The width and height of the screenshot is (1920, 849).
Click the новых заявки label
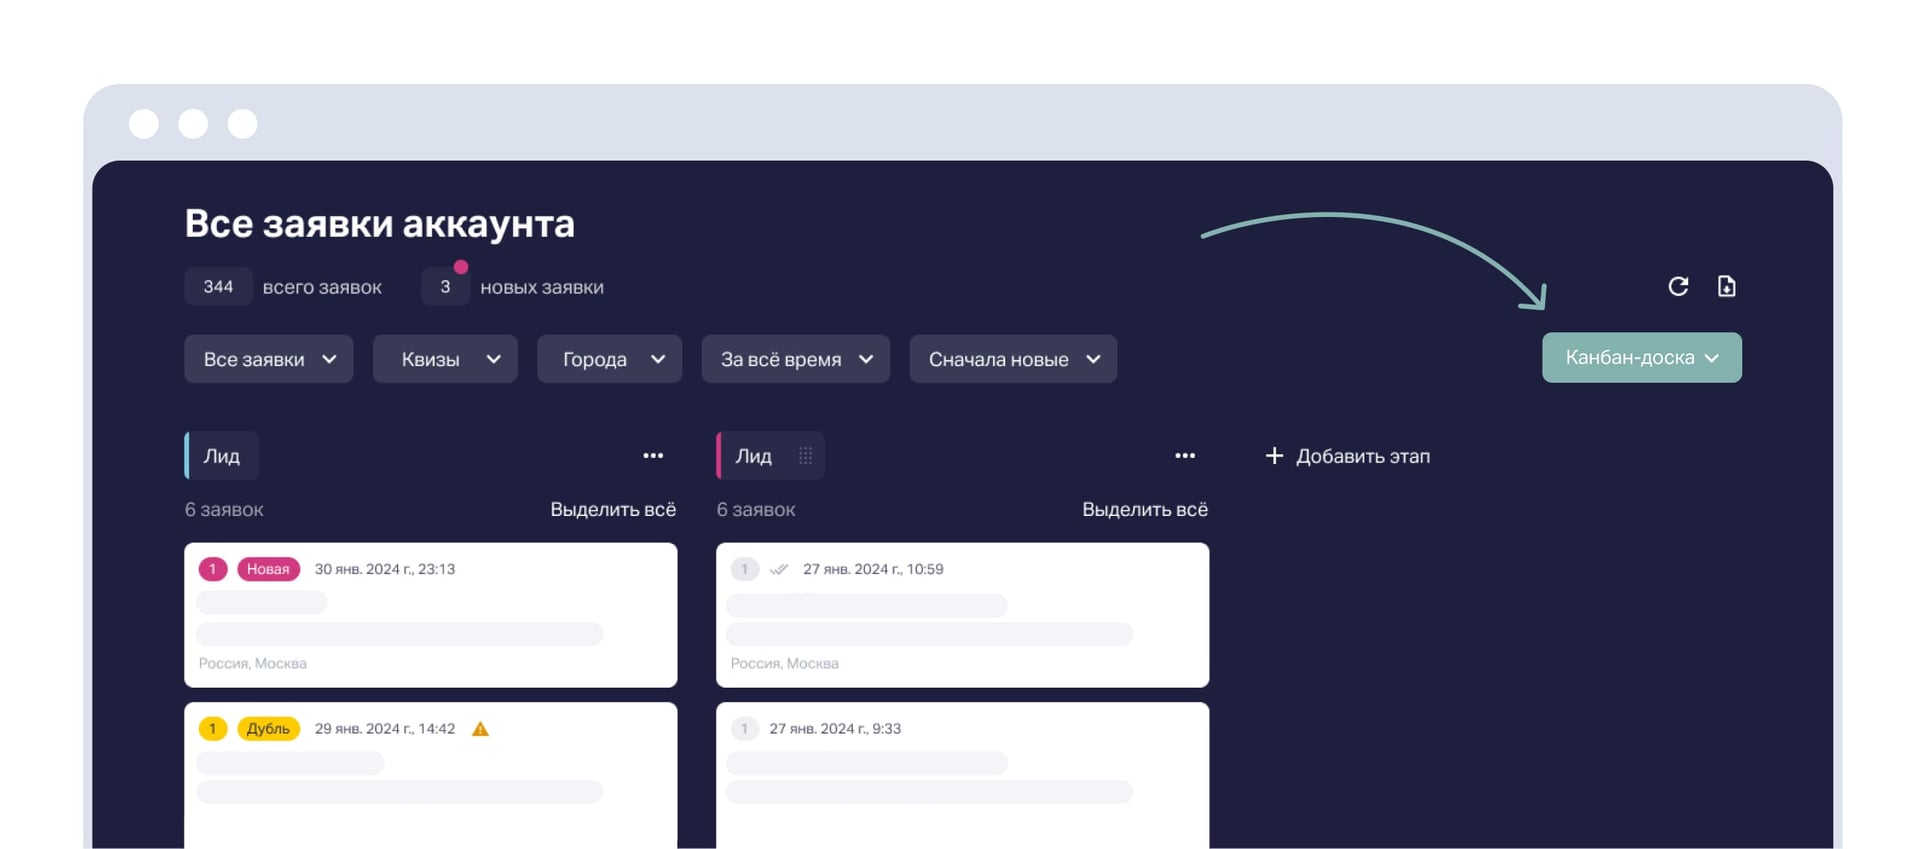(x=542, y=287)
